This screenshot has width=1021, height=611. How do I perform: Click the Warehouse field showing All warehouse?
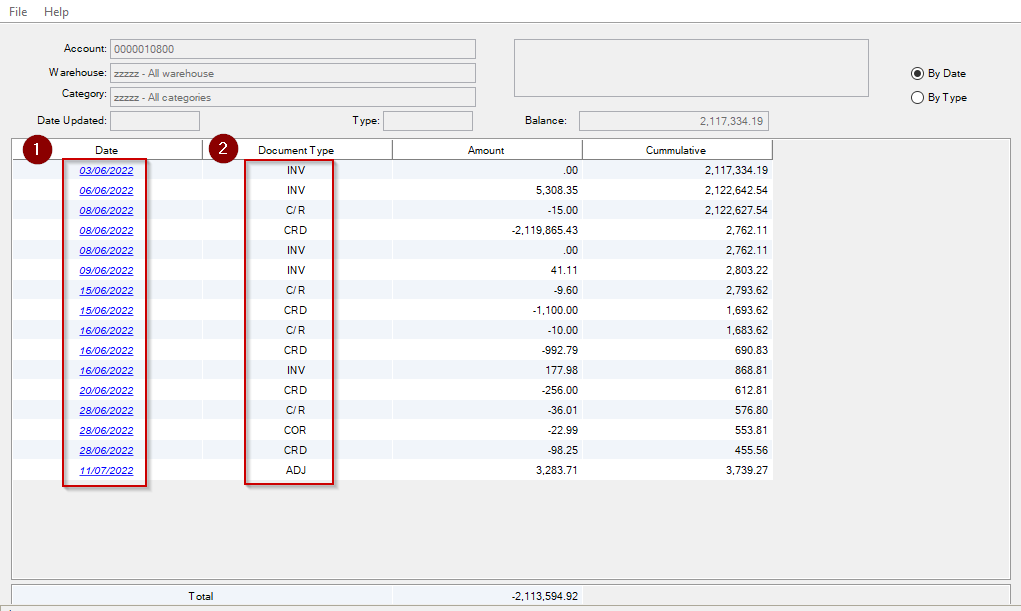(292, 73)
